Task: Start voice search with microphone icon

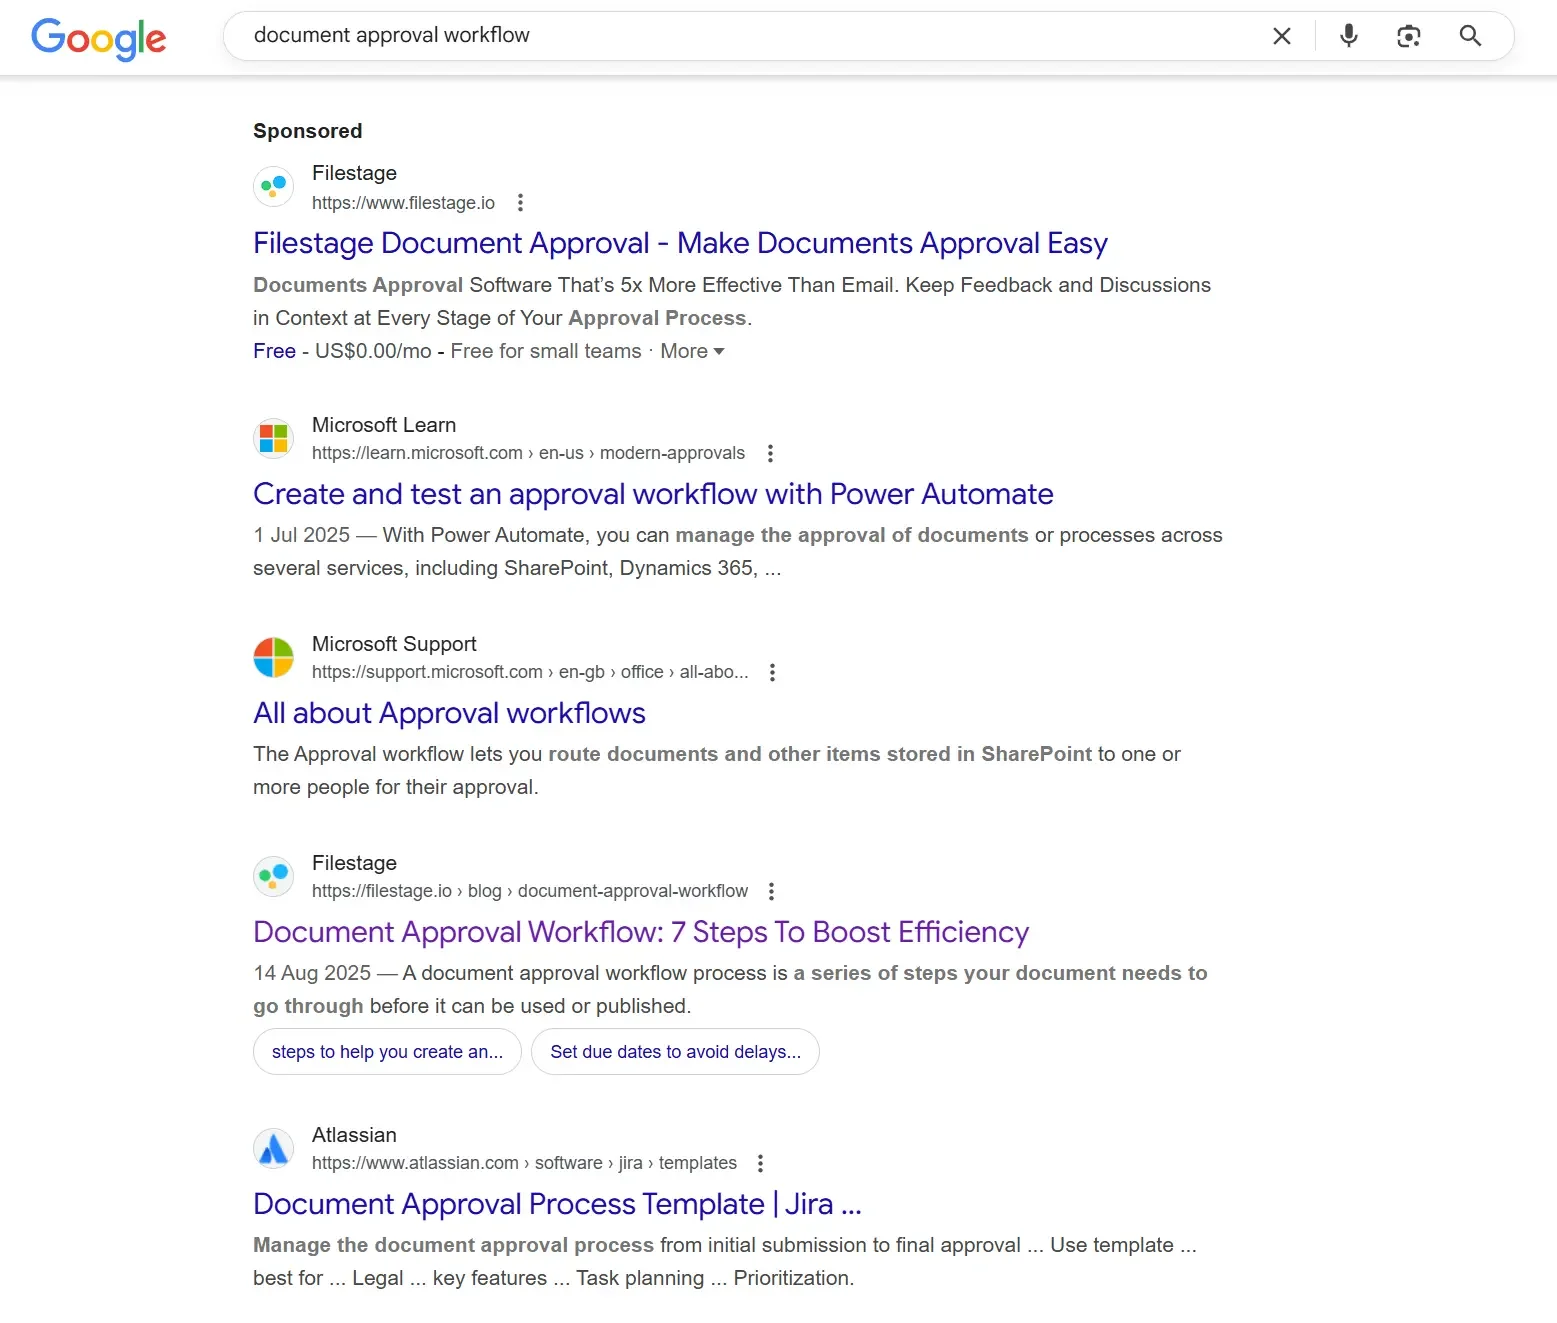Action: [x=1349, y=36]
